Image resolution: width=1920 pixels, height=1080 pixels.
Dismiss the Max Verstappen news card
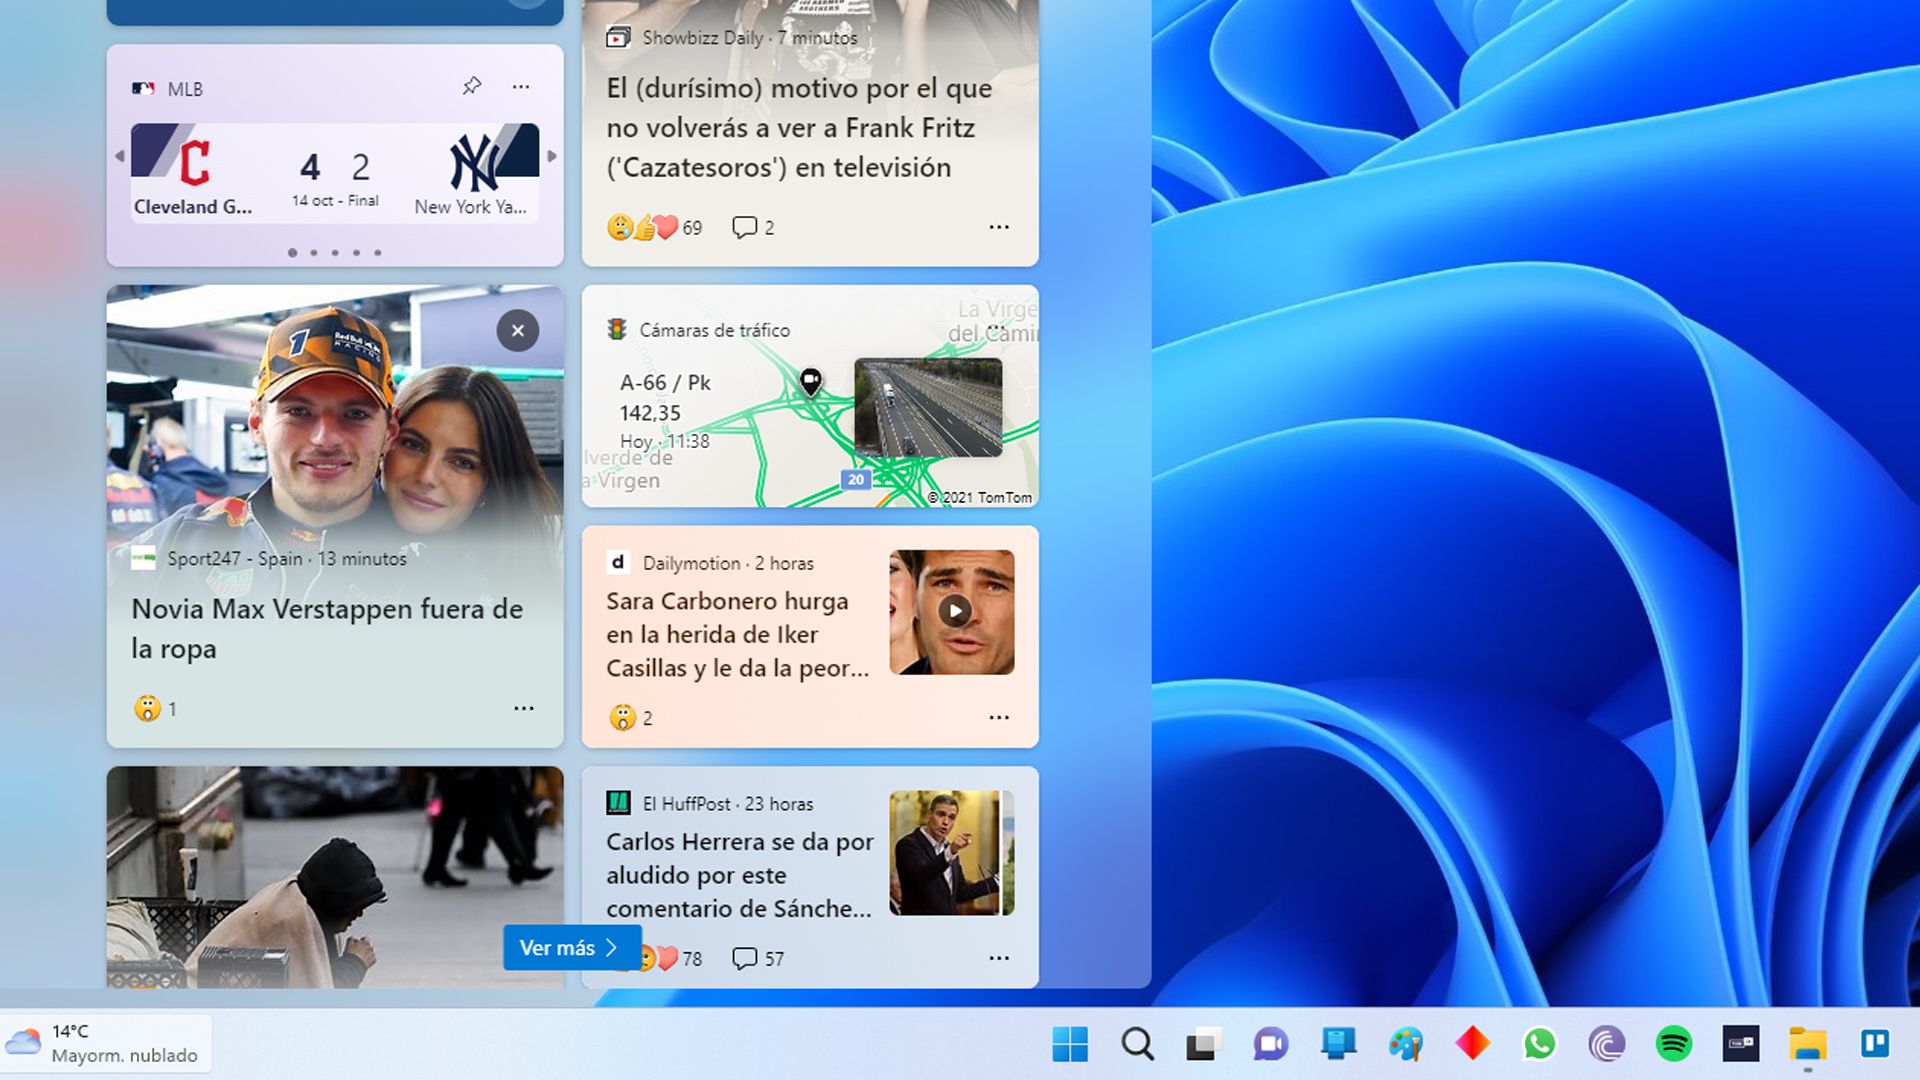(x=516, y=330)
